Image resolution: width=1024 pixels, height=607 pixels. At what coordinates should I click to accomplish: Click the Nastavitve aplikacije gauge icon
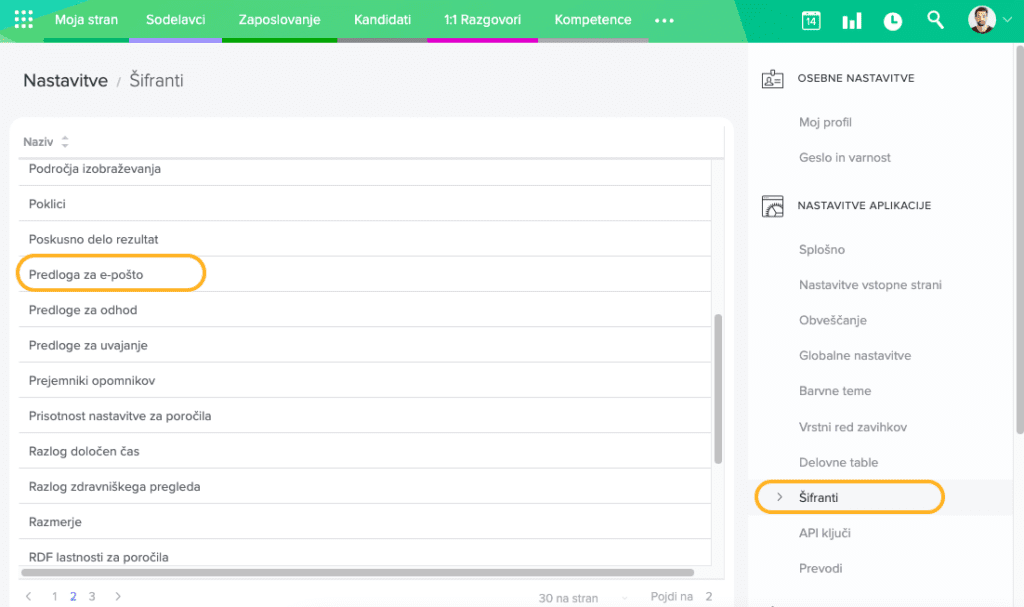[772, 206]
